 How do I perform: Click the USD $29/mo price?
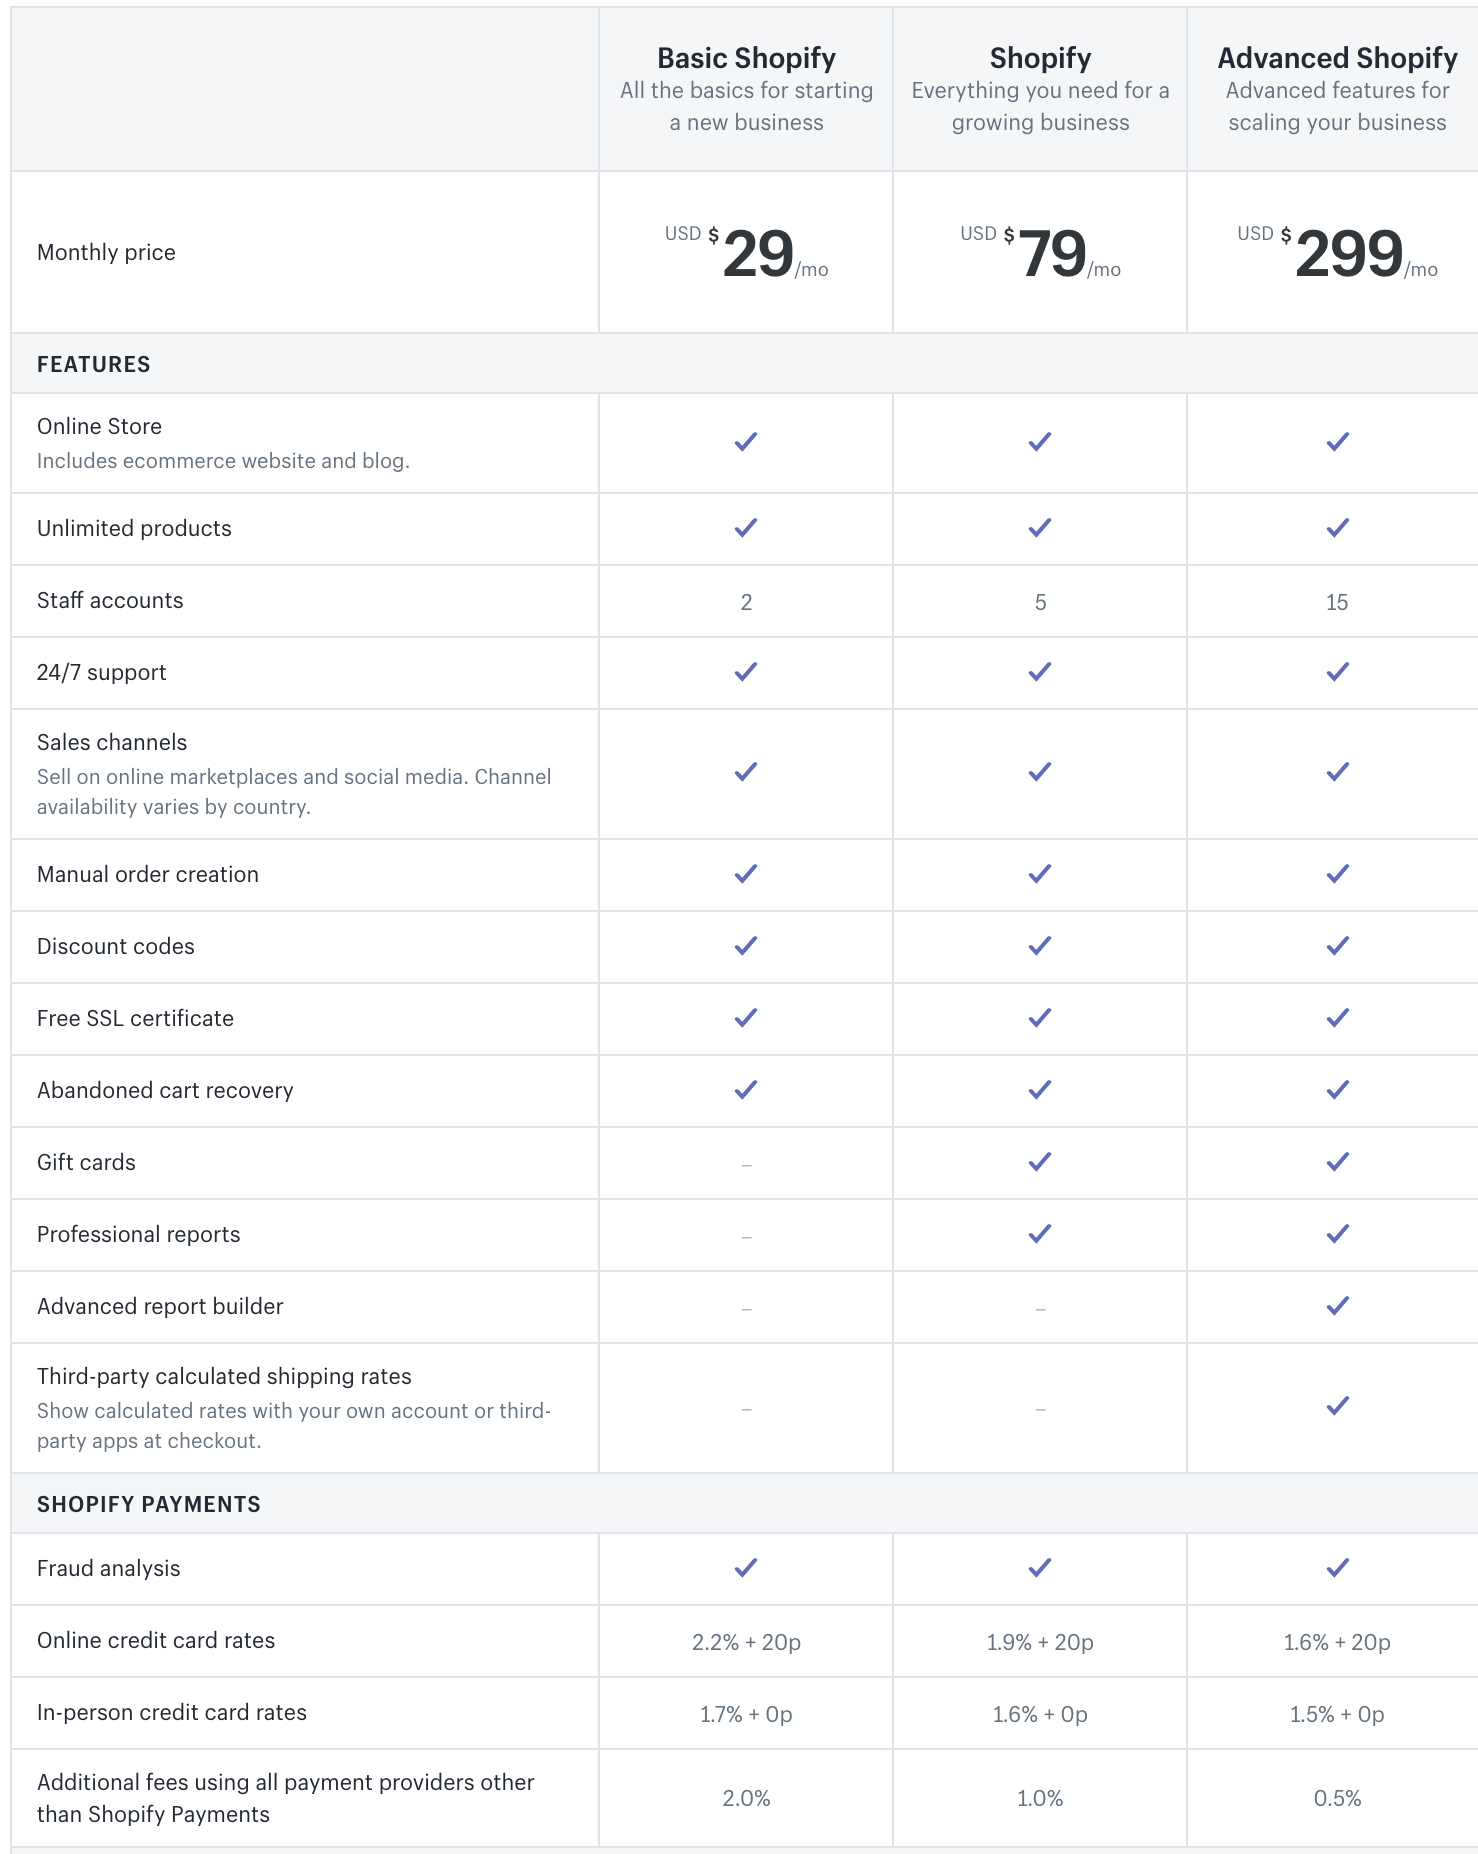pos(747,253)
